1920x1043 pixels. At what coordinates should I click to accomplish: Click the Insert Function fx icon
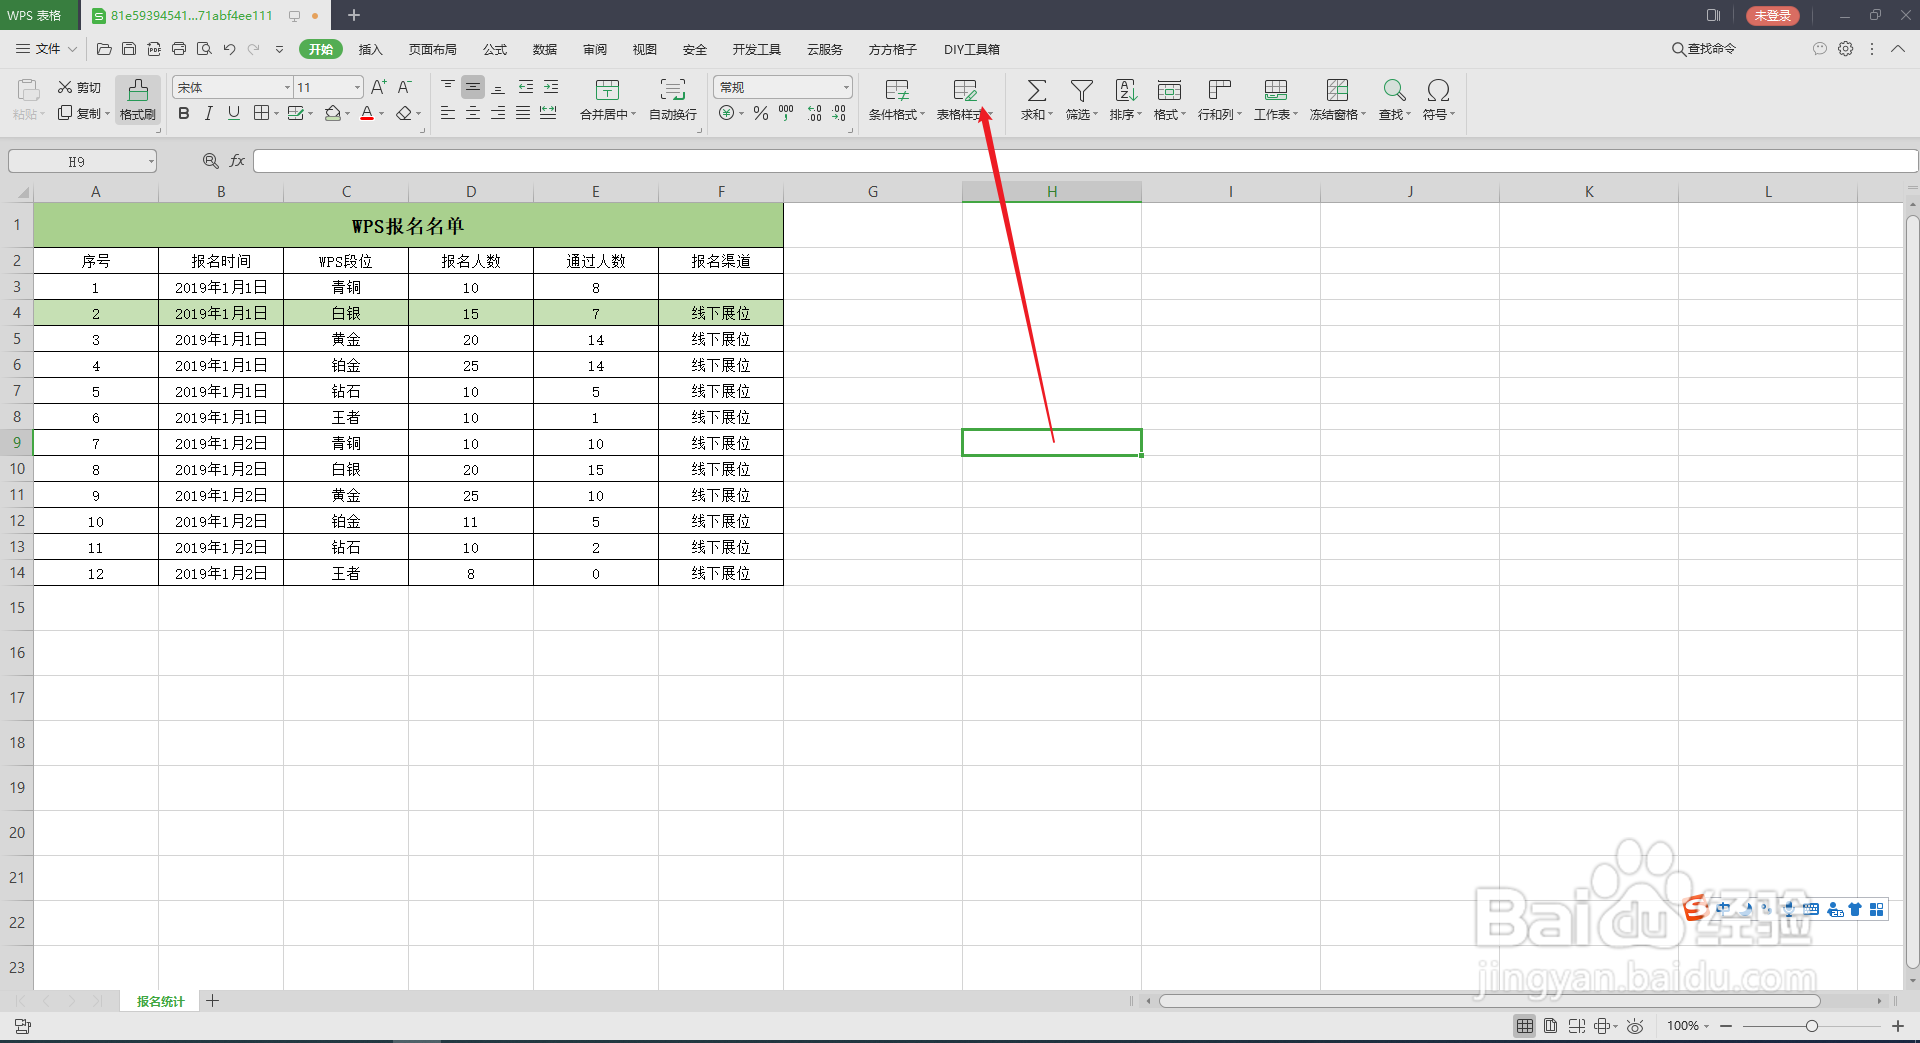point(237,161)
